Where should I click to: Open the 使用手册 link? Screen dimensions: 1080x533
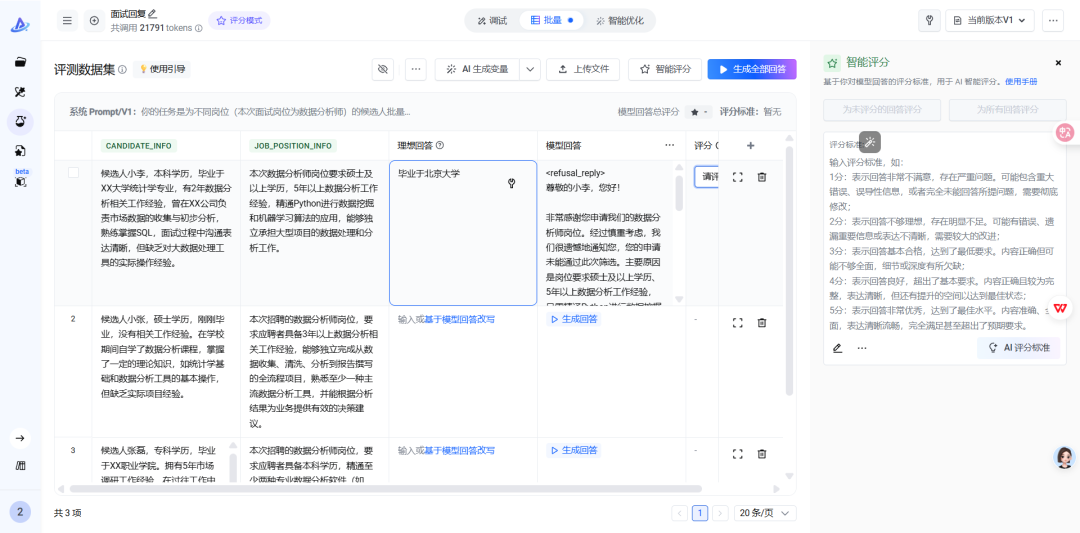1021,81
